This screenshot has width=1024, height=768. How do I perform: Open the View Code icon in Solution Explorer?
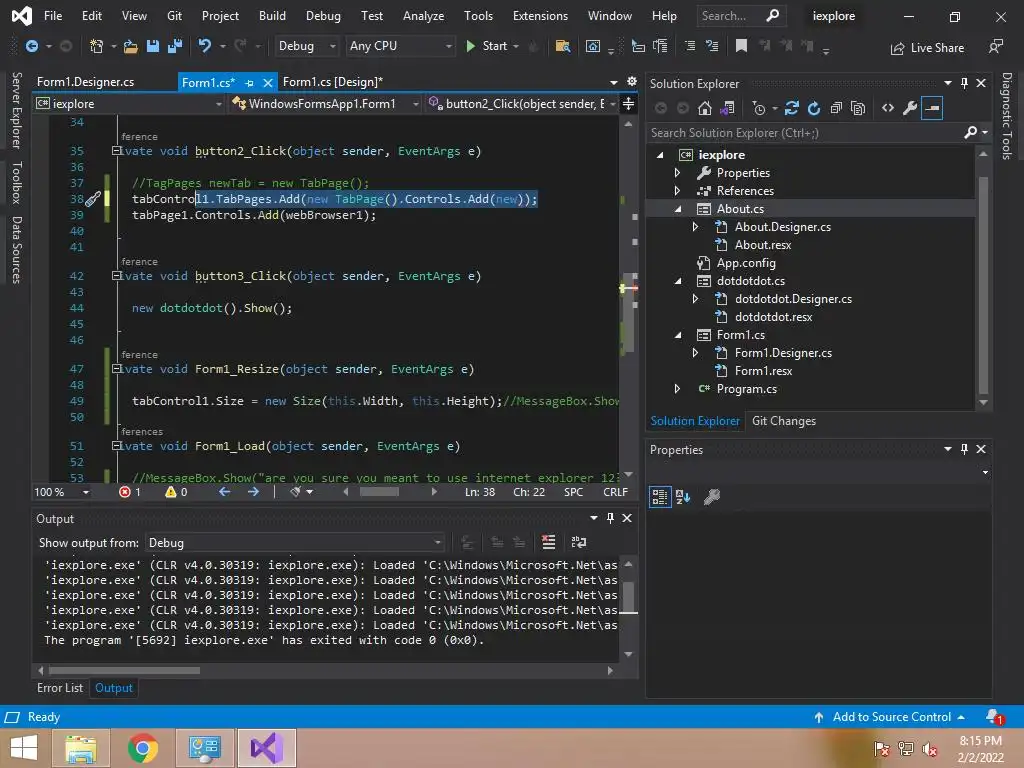click(887, 108)
